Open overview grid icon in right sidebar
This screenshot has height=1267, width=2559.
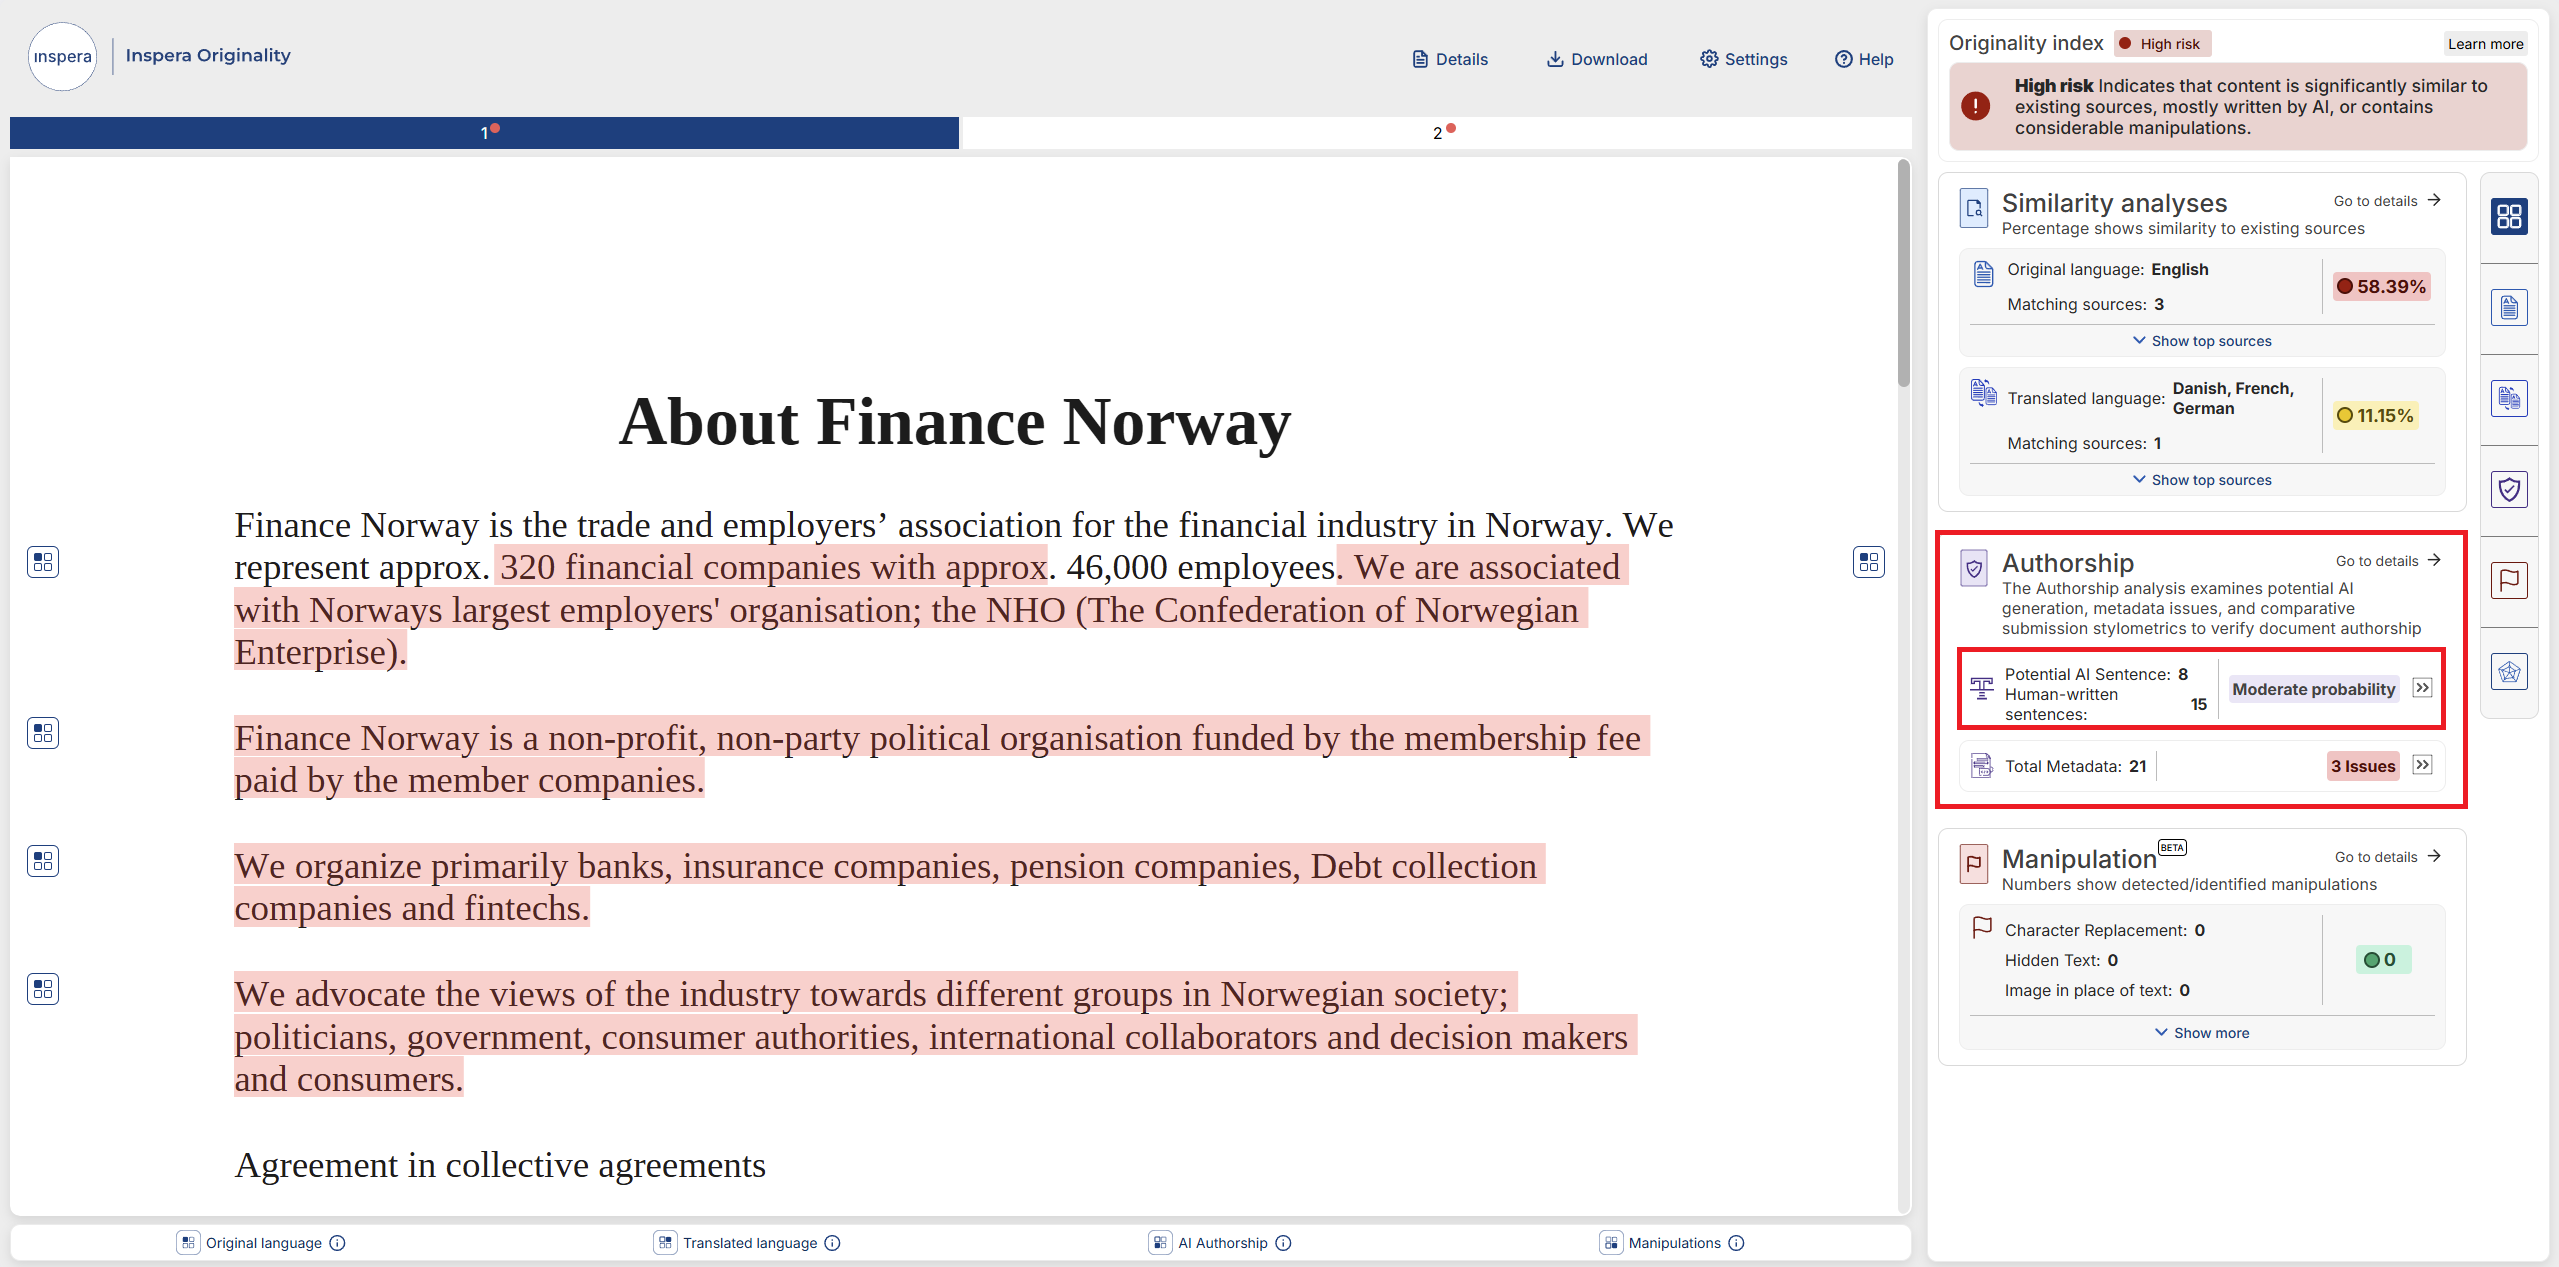[2509, 217]
